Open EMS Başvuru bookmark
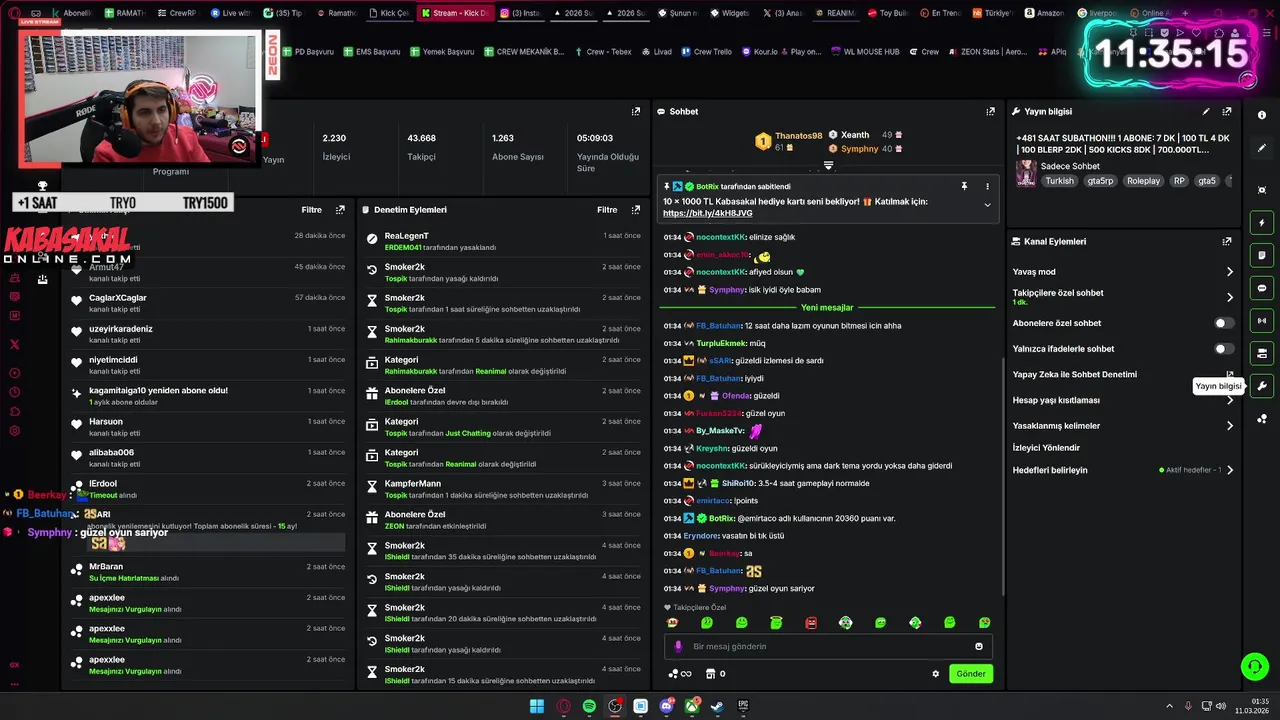This screenshot has width=1280, height=720. pos(371,52)
